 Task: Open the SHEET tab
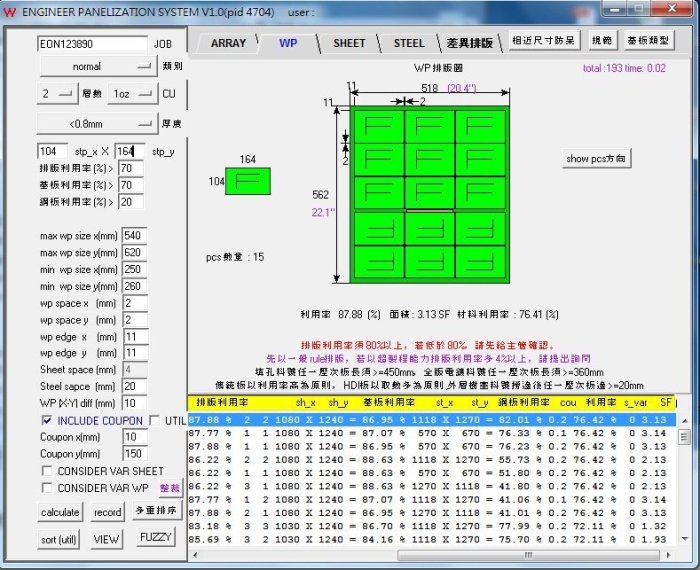coord(349,43)
